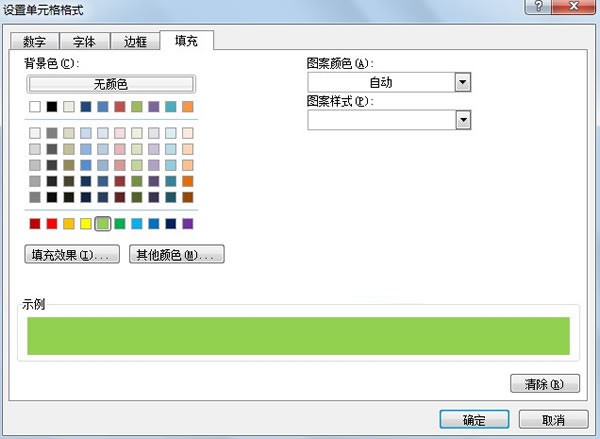Choose the black theme color swatch
Screen dimensions: 600x439
point(52,106)
